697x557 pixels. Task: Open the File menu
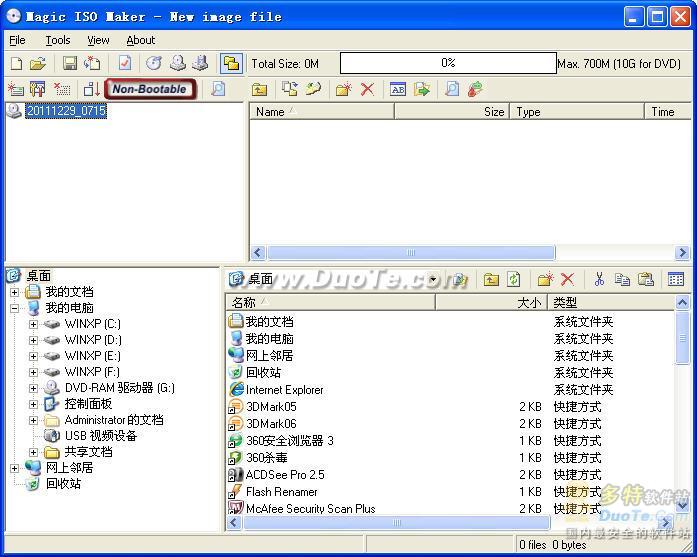17,40
